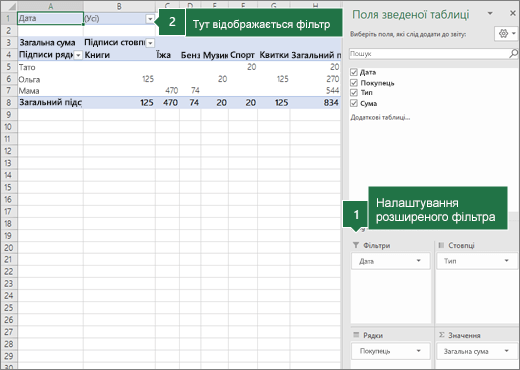This screenshot has width=520, height=370.
Task: Close the PivotTable fields pane
Action: click(513, 13)
